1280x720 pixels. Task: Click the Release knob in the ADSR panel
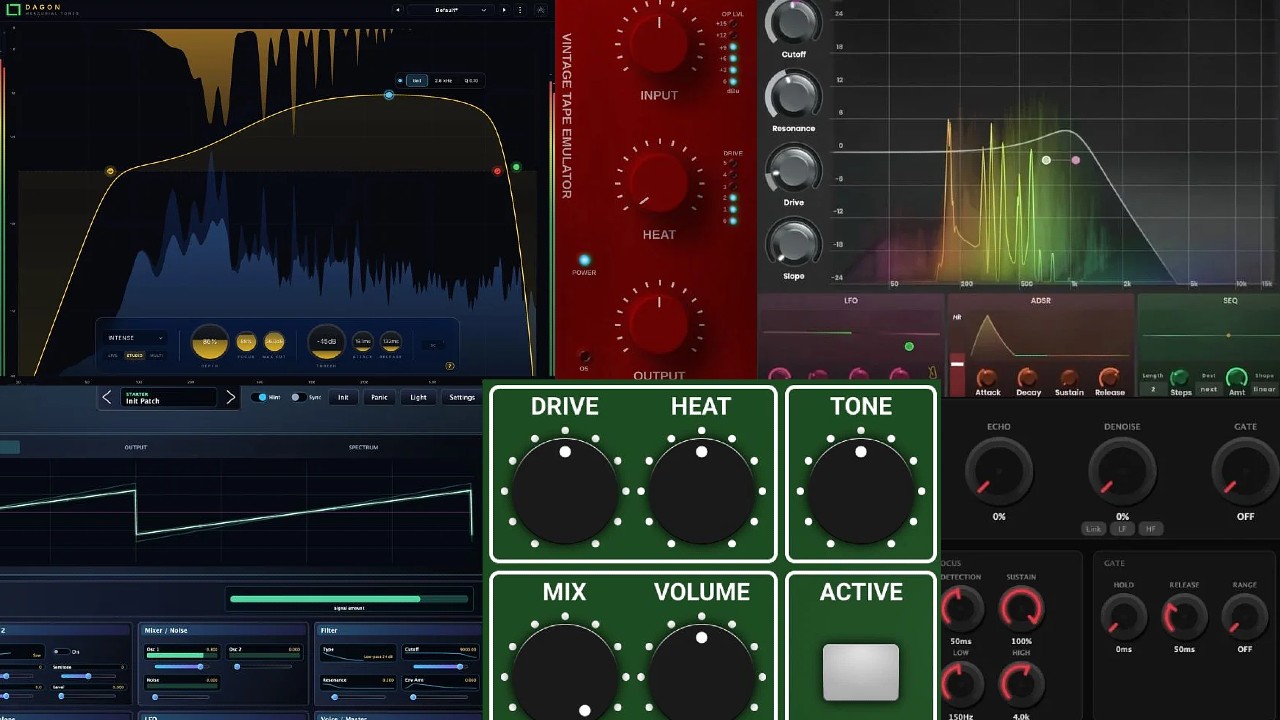click(x=1109, y=377)
